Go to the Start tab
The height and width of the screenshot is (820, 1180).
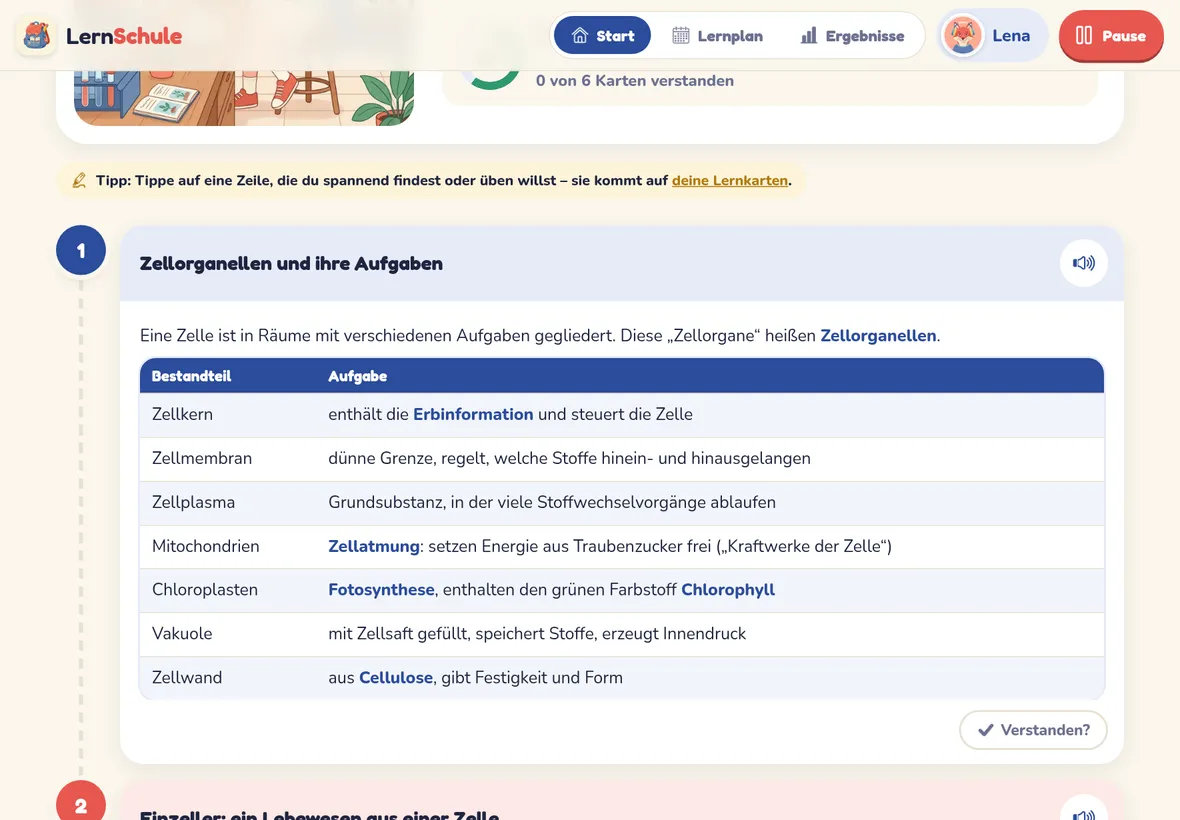point(602,35)
